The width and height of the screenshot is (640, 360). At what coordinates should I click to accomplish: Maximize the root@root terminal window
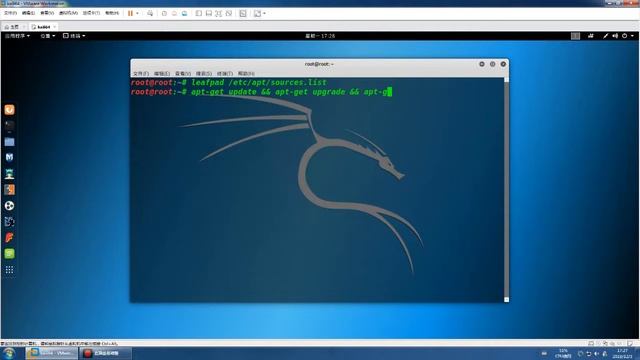[x=493, y=64]
